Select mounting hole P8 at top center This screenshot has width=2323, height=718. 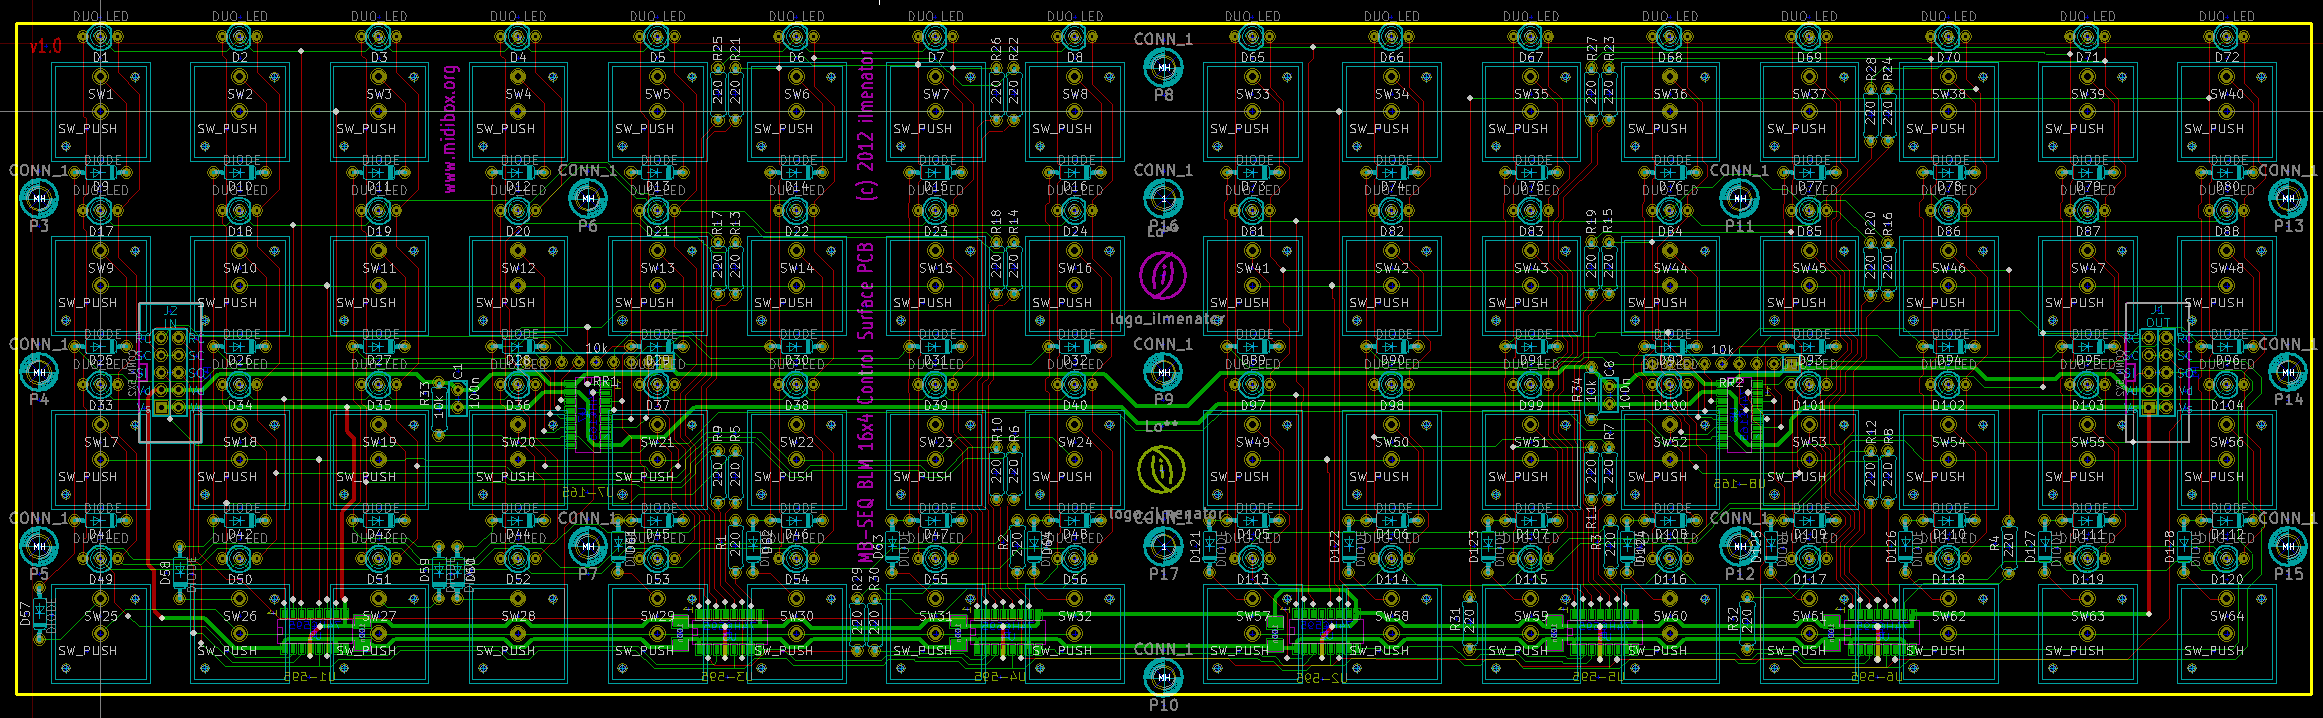click(x=1163, y=68)
